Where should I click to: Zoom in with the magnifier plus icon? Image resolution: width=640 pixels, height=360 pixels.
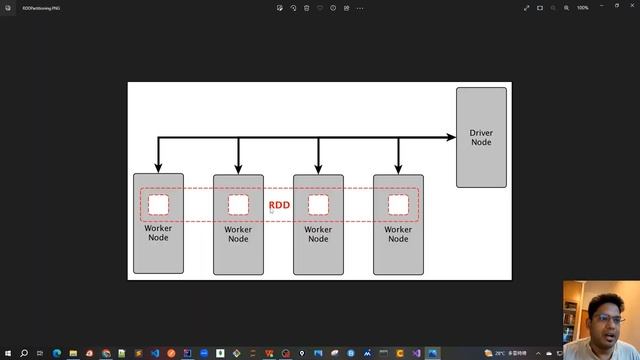pos(567,8)
